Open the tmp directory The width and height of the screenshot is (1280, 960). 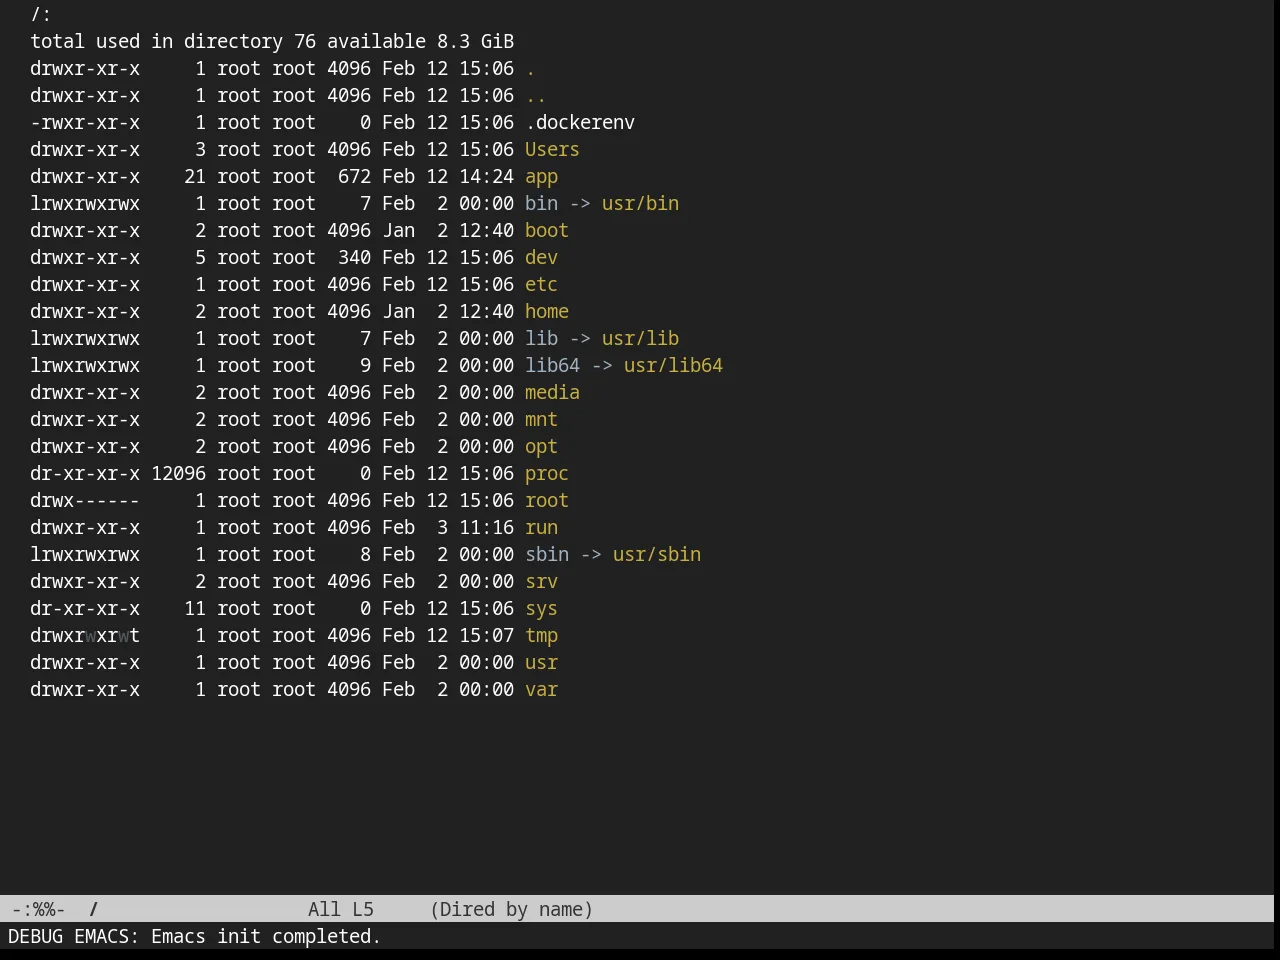pyautogui.click(x=541, y=635)
